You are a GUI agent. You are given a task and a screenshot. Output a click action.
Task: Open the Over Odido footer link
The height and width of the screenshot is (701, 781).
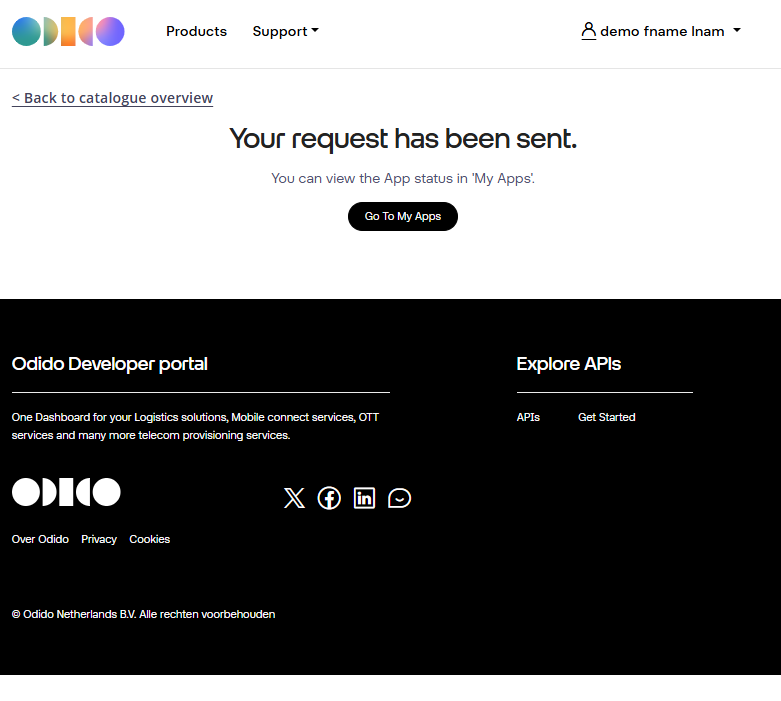(x=40, y=539)
